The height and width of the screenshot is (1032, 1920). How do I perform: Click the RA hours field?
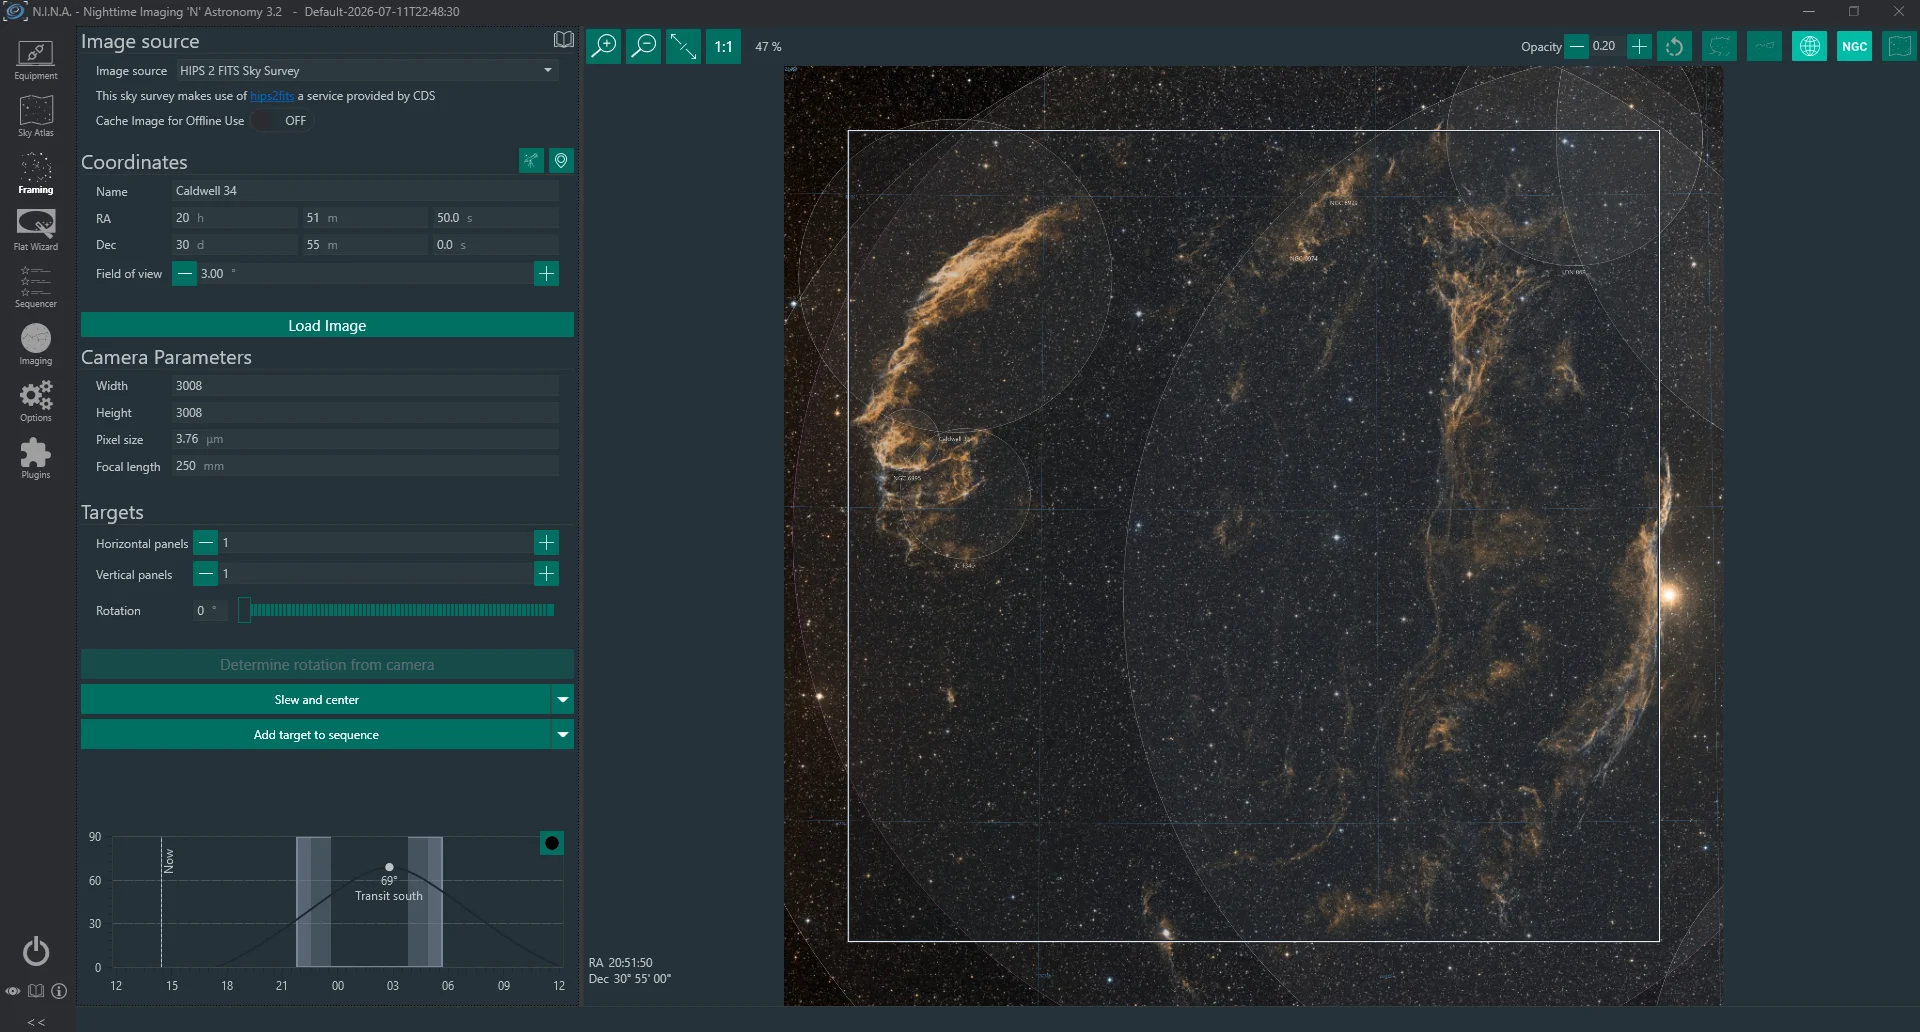235,218
